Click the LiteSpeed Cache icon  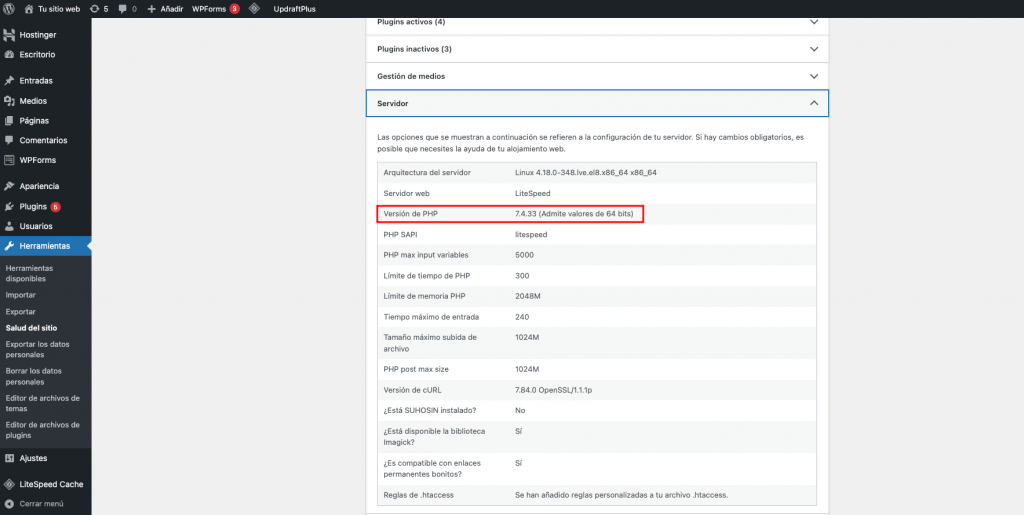(x=9, y=484)
